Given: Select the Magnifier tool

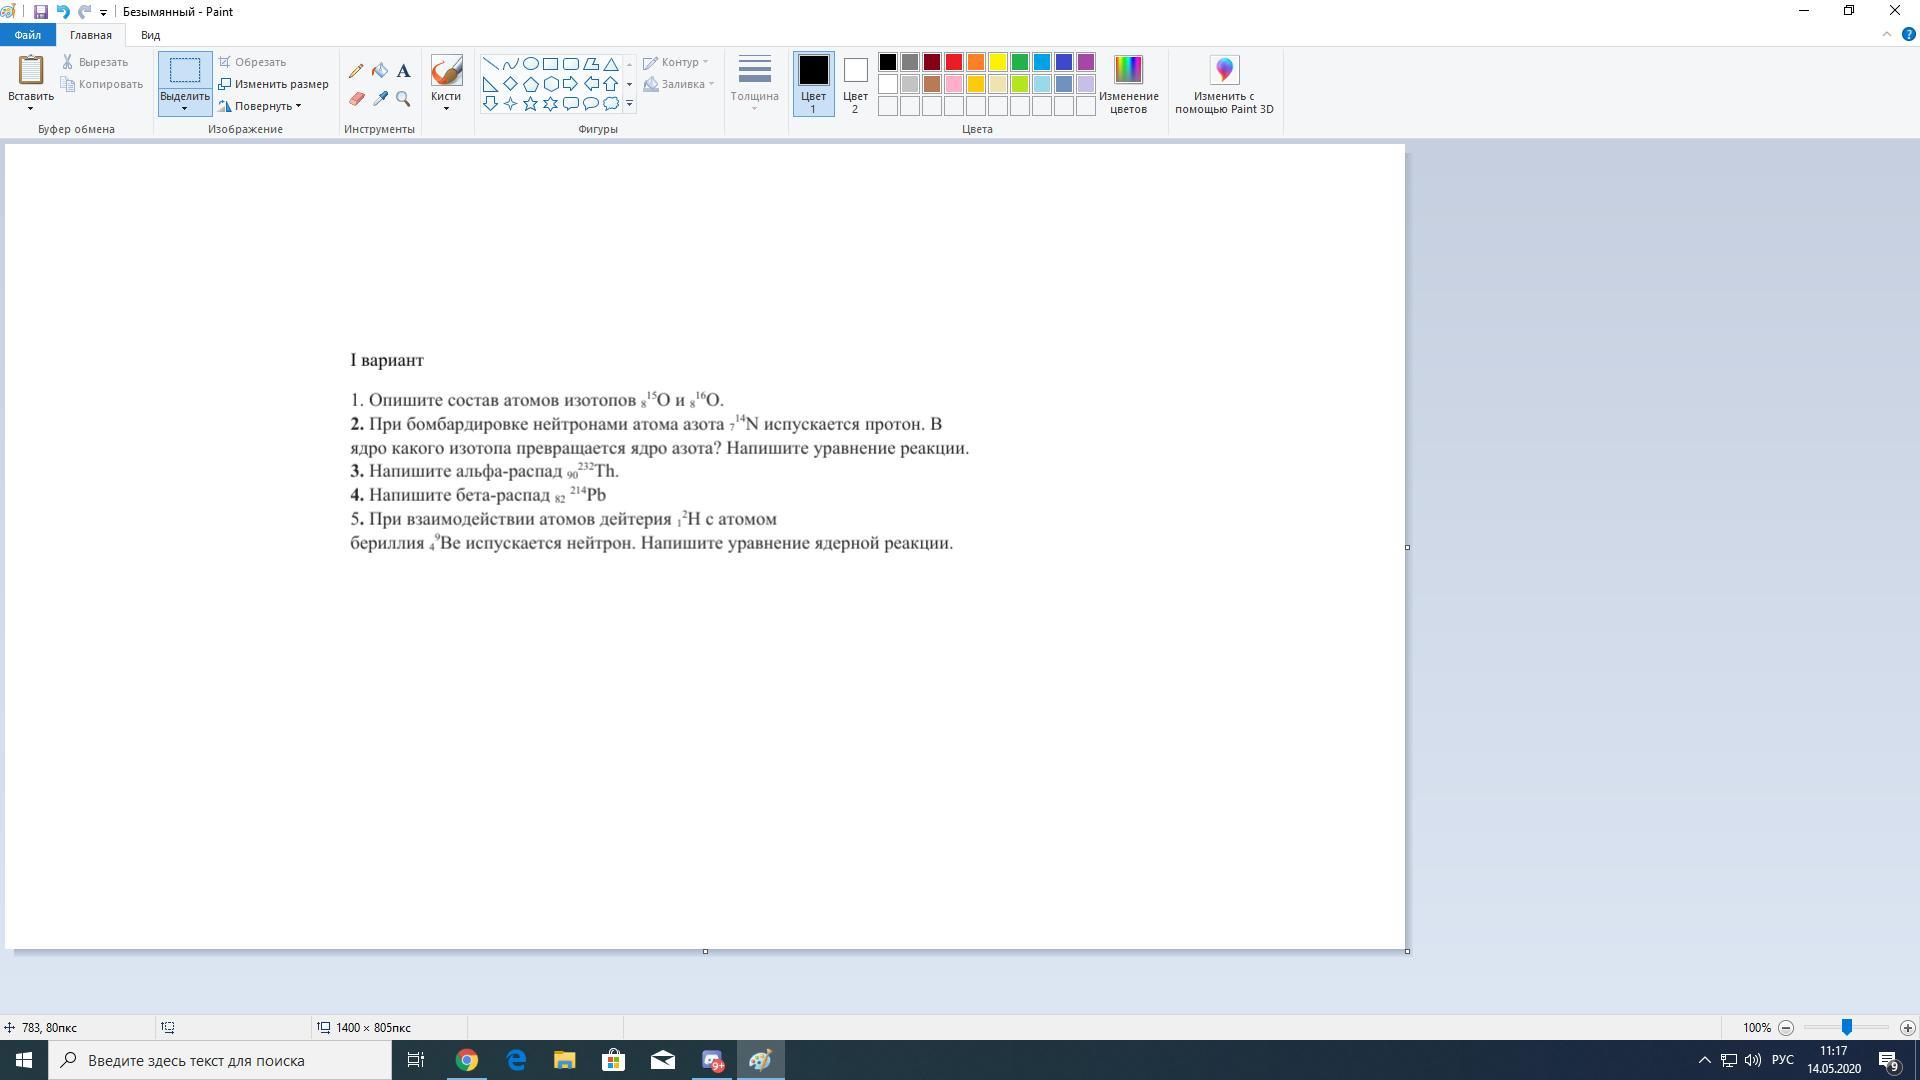Looking at the screenshot, I should [x=403, y=99].
